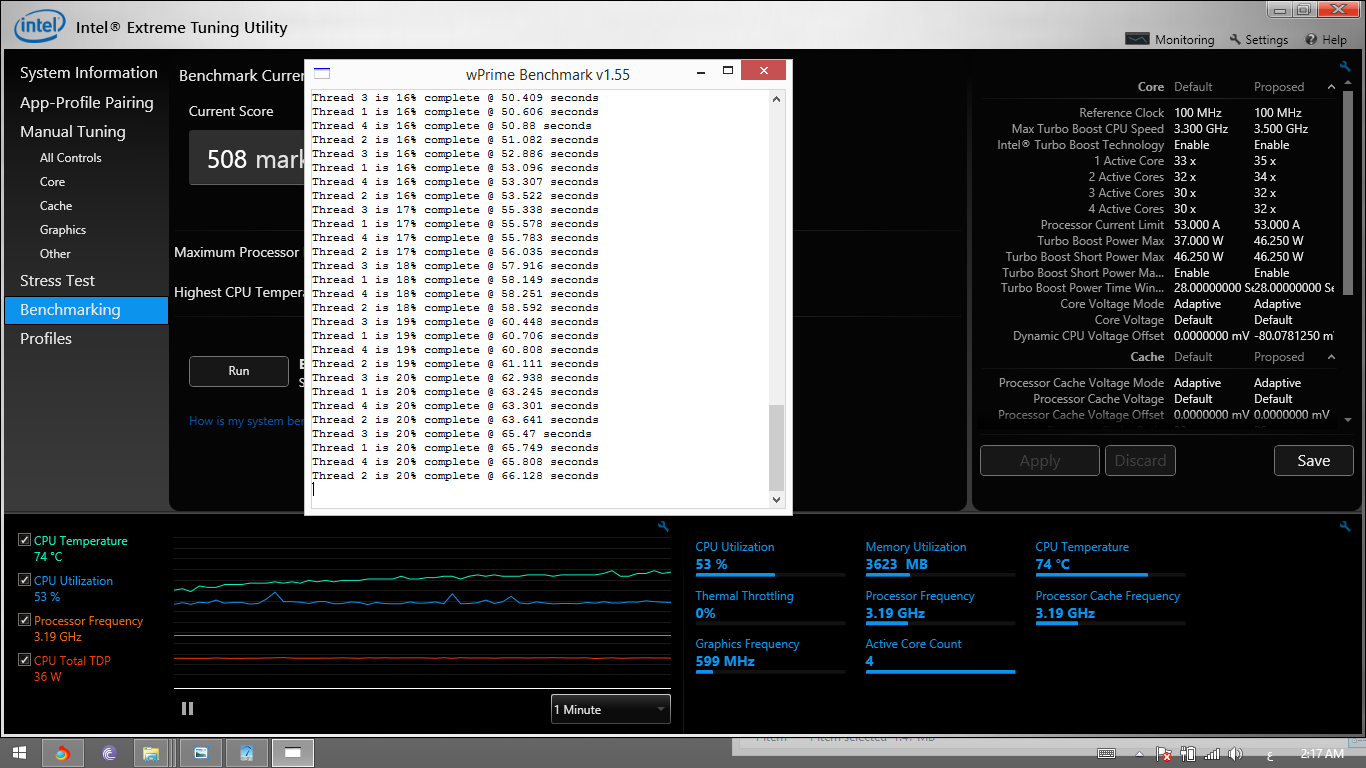Open the 2:17 AM clock
1366x768 pixels.
click(x=1322, y=753)
